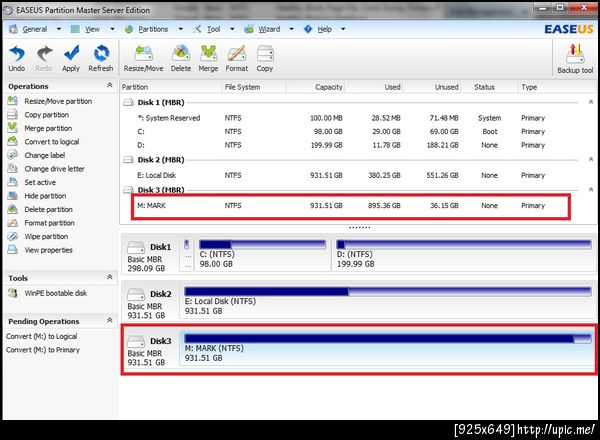Click the Disk 2 (MBR) header icon
This screenshot has width=600, height=440.
[x=128, y=160]
